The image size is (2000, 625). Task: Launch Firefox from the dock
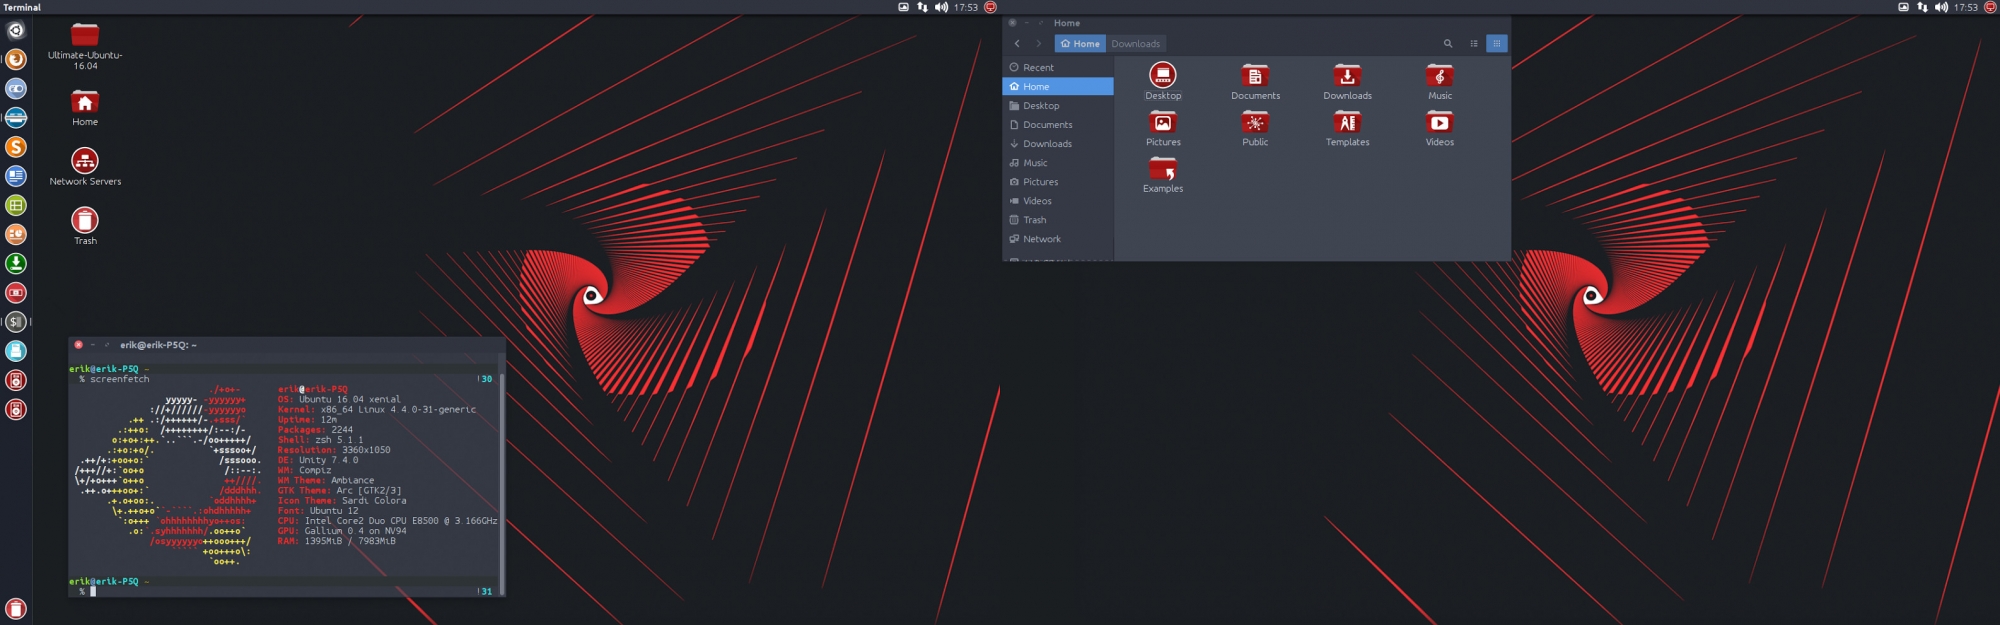pos(16,59)
